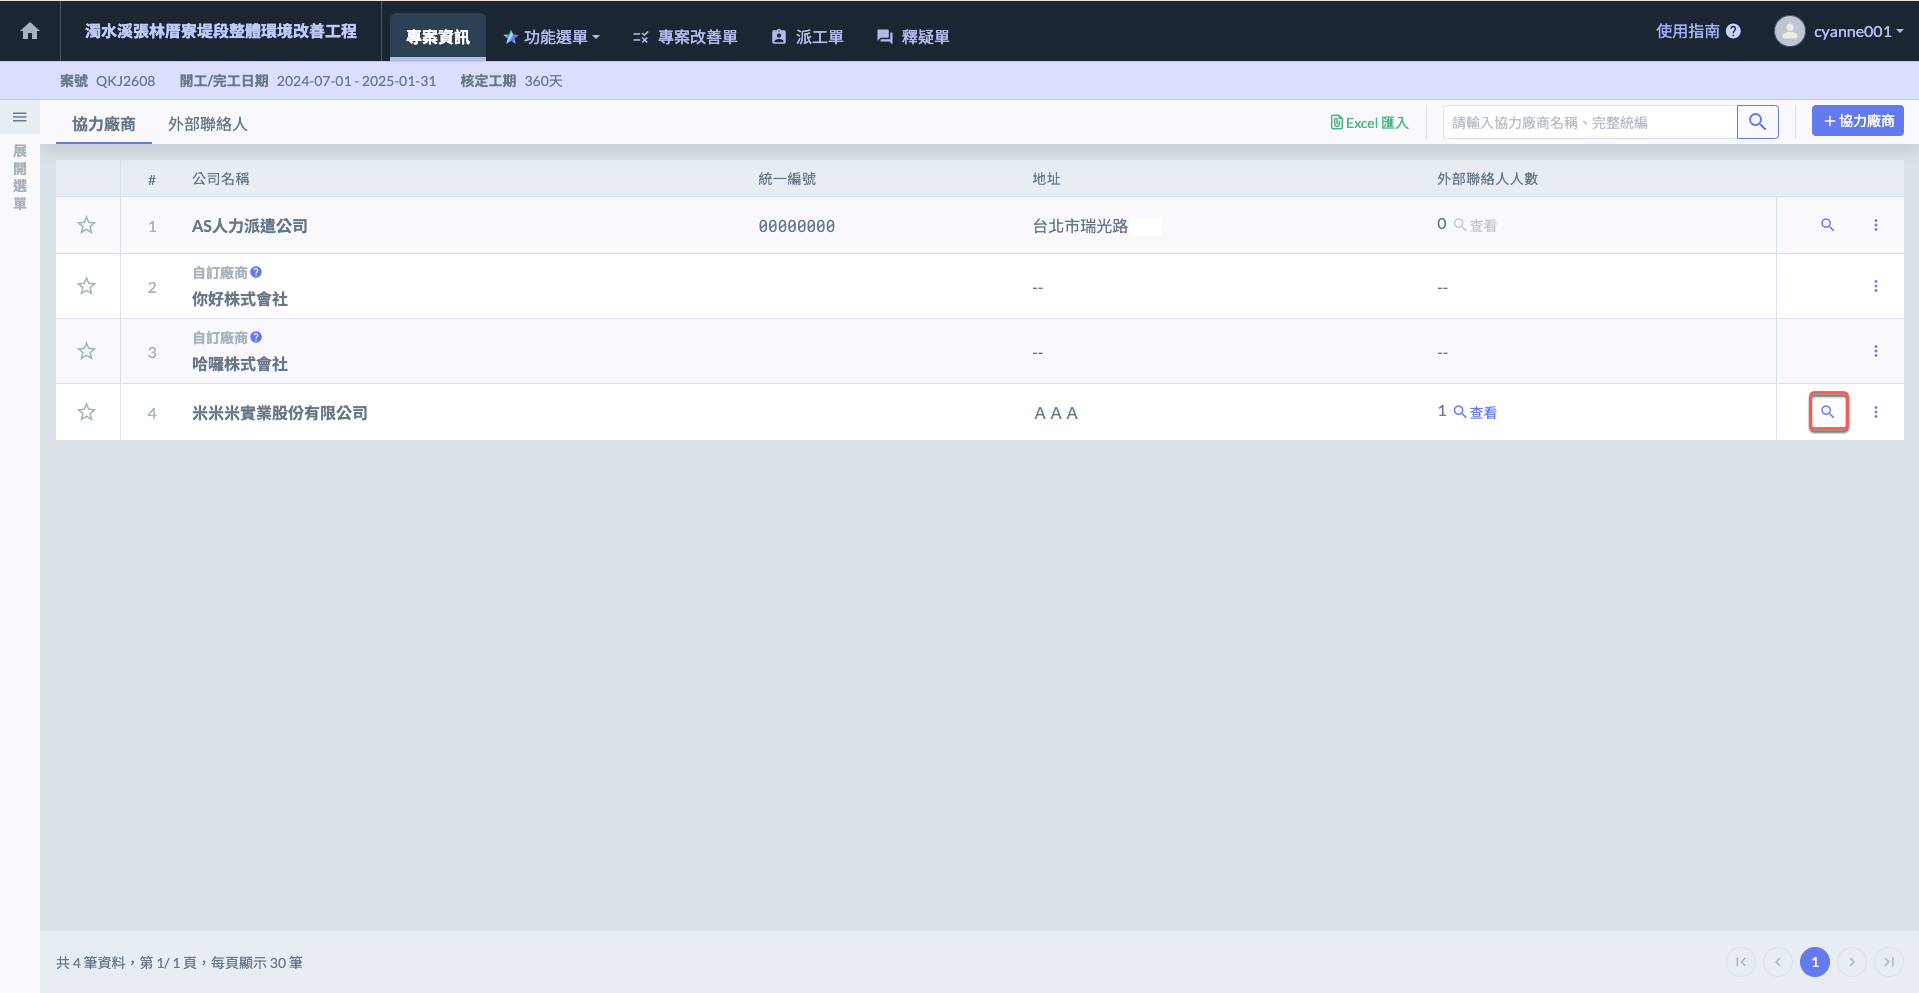This screenshot has height=993, width=1919.
Task: Click 查看 link for 米米米實業股份有限公司 contacts
Action: coord(1475,412)
